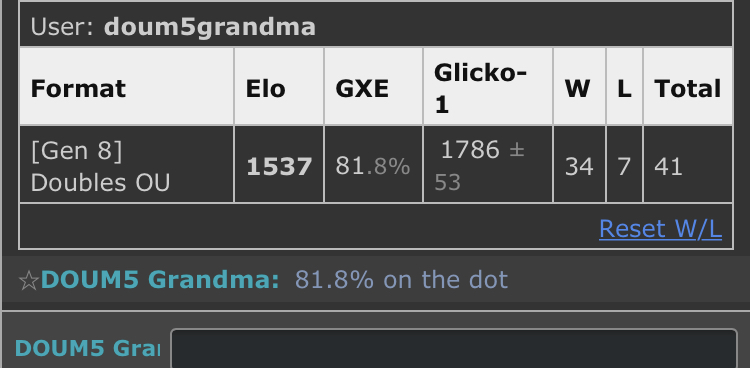Click the [Gen 8] Doubles OU format cell

(127, 164)
